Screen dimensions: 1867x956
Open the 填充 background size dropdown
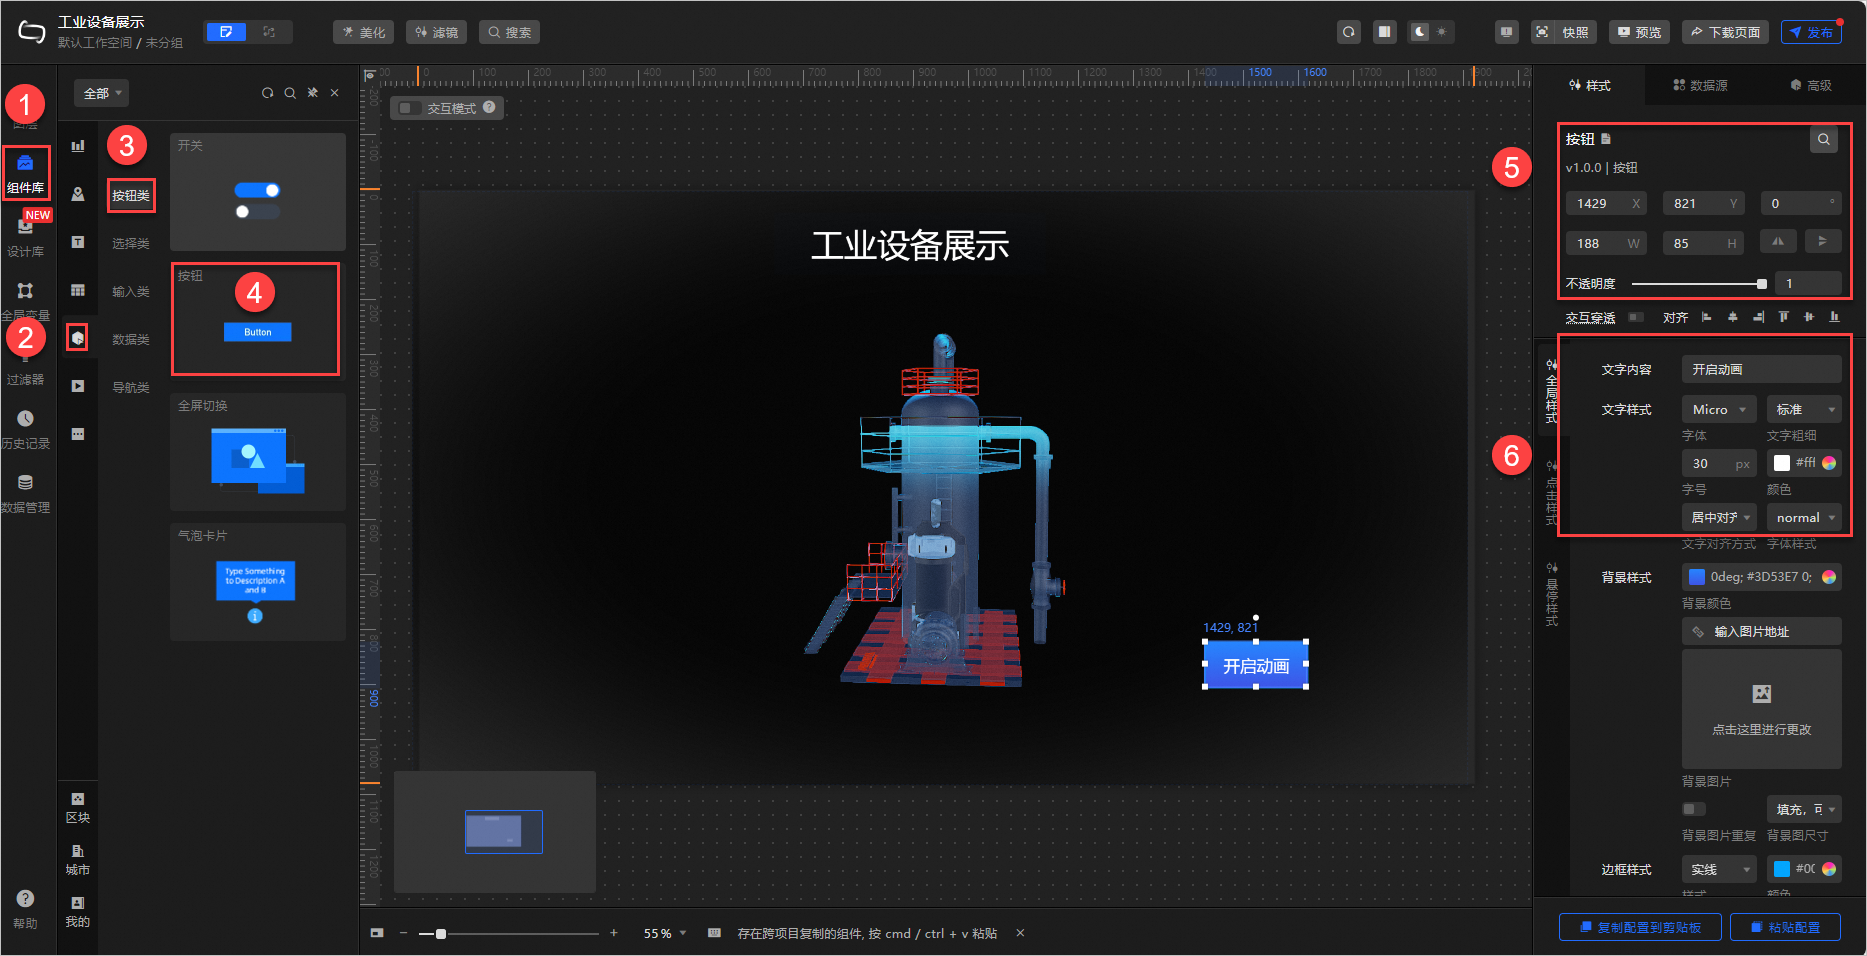1804,809
